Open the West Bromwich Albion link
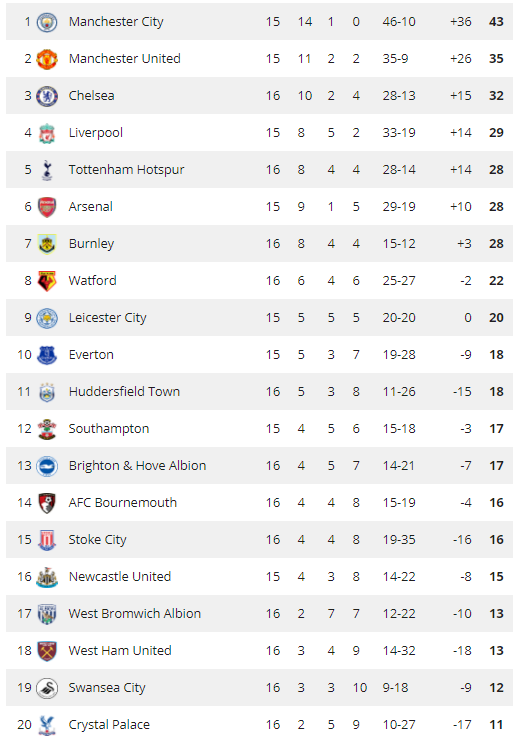Image resolution: width=517 pixels, height=745 pixels. 134,614
